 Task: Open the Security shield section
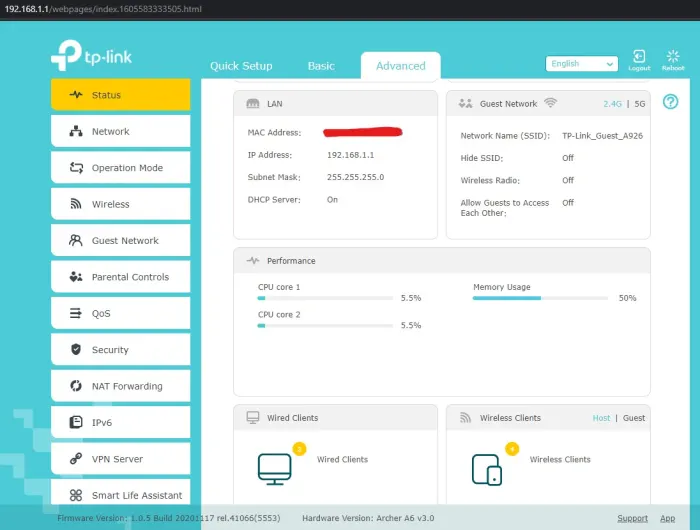coord(120,350)
